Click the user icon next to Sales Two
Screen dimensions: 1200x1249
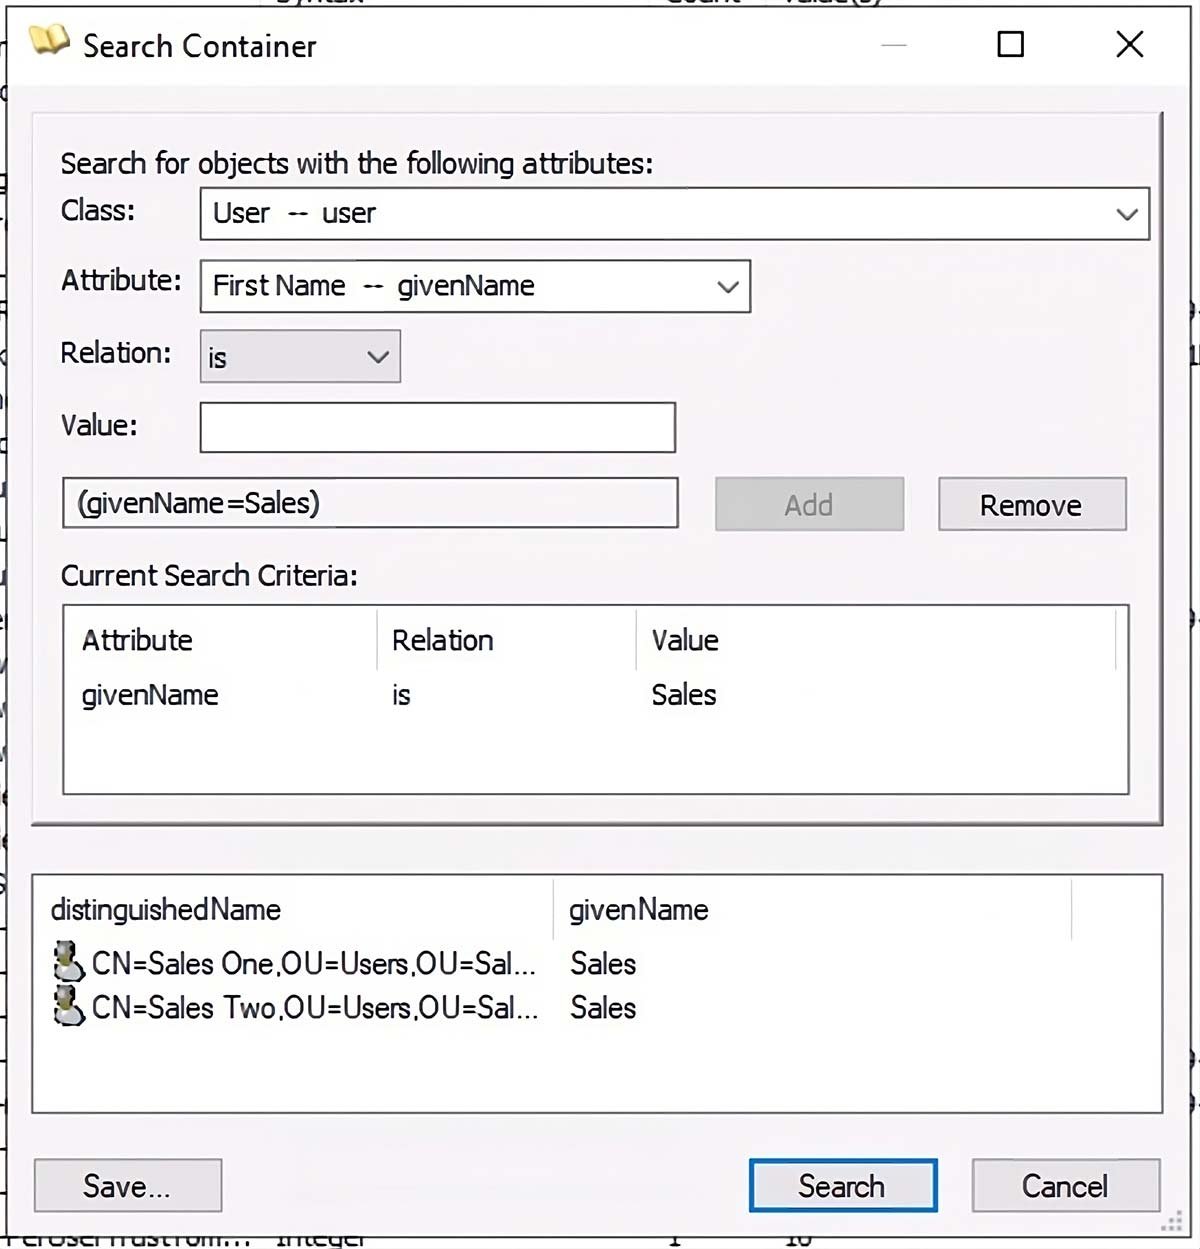(x=68, y=1007)
